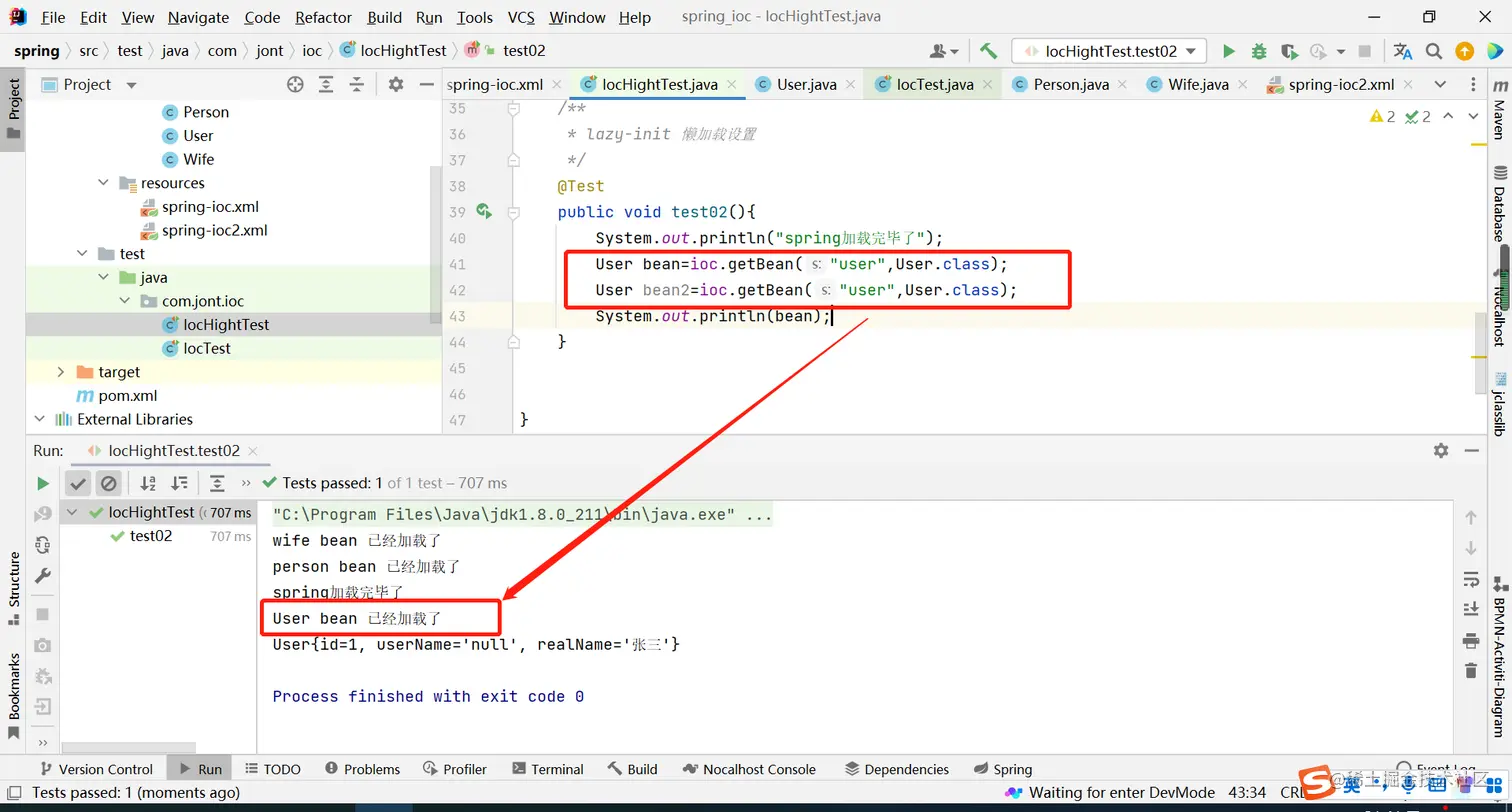Start debugging with the bug icon

click(1259, 51)
